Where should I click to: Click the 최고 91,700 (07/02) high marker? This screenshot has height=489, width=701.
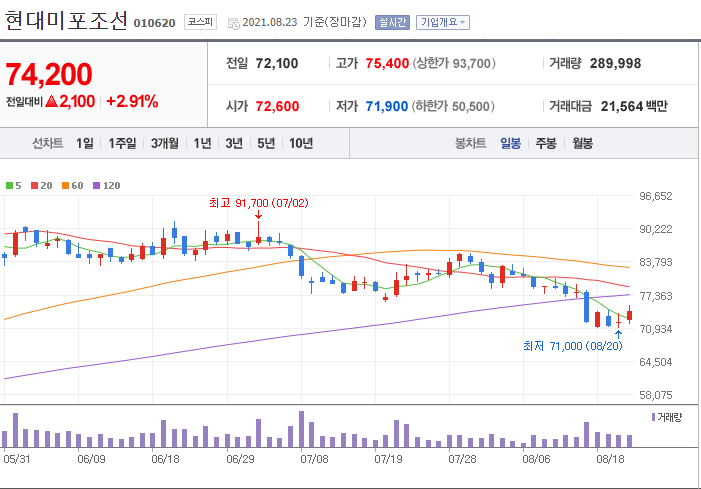(x=259, y=203)
